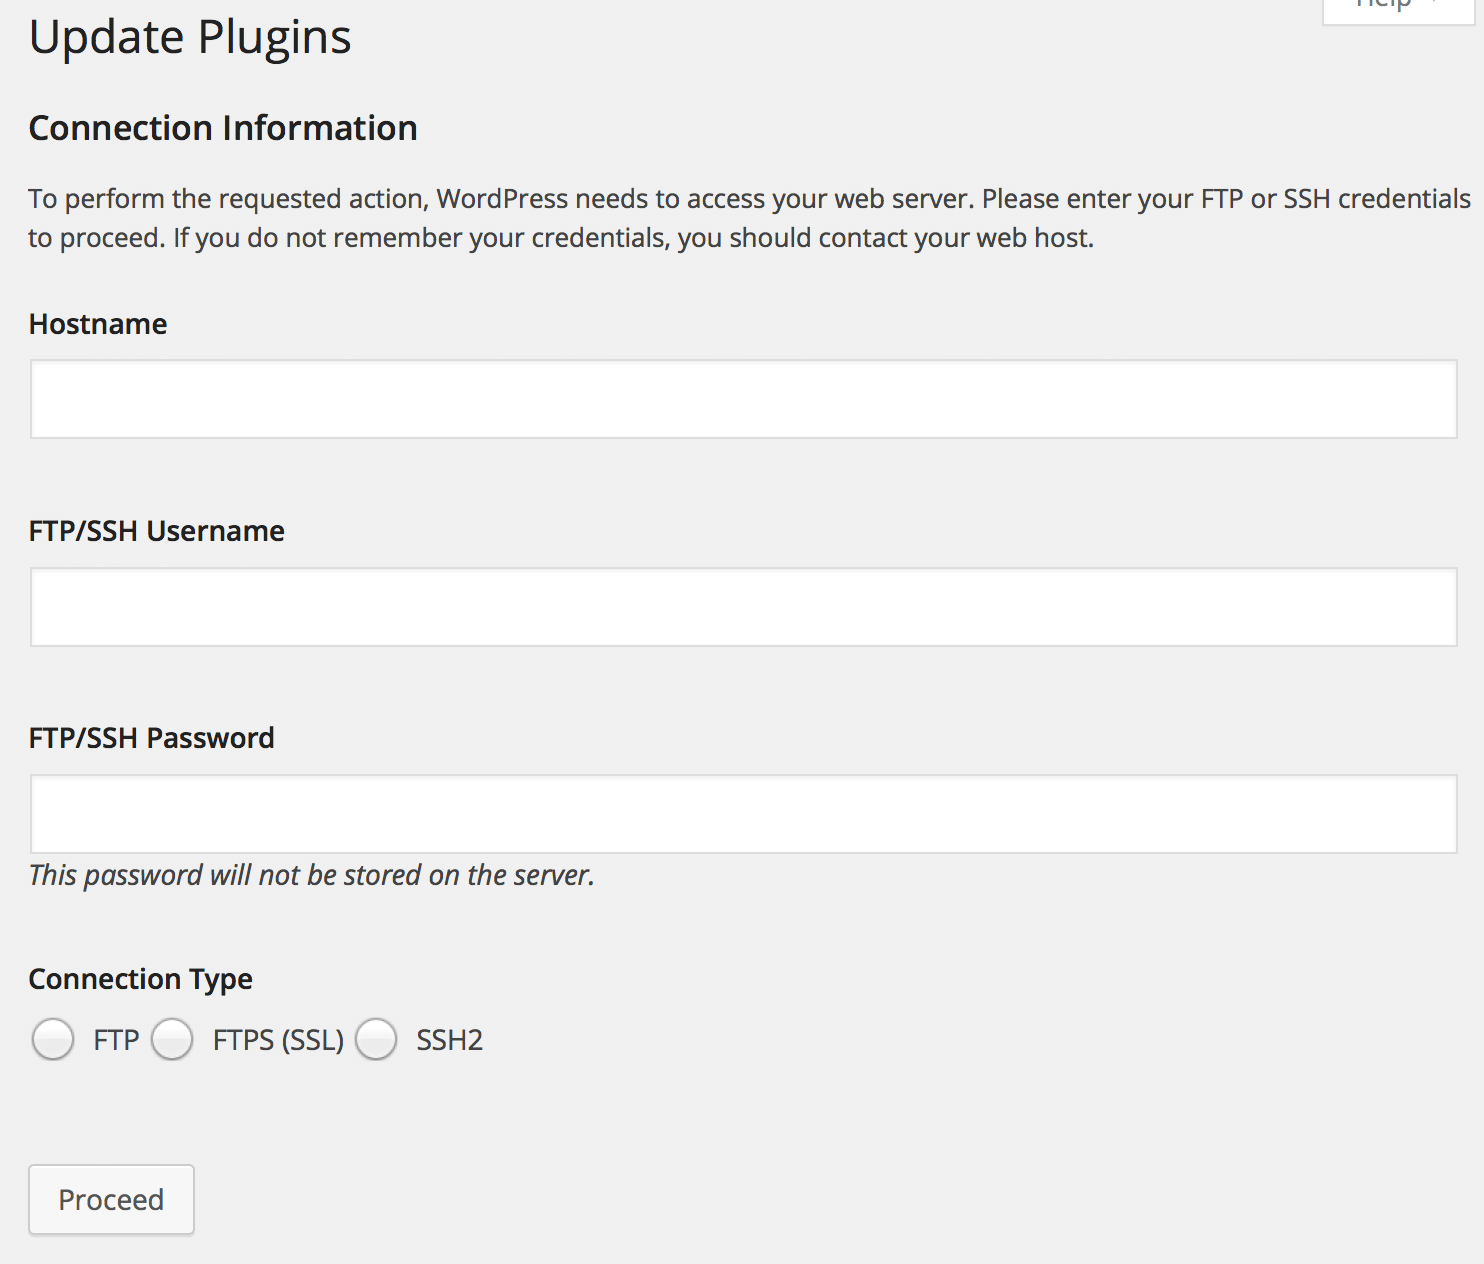Click the FTP/SSH Username label
This screenshot has width=1484, height=1264.
point(156,531)
